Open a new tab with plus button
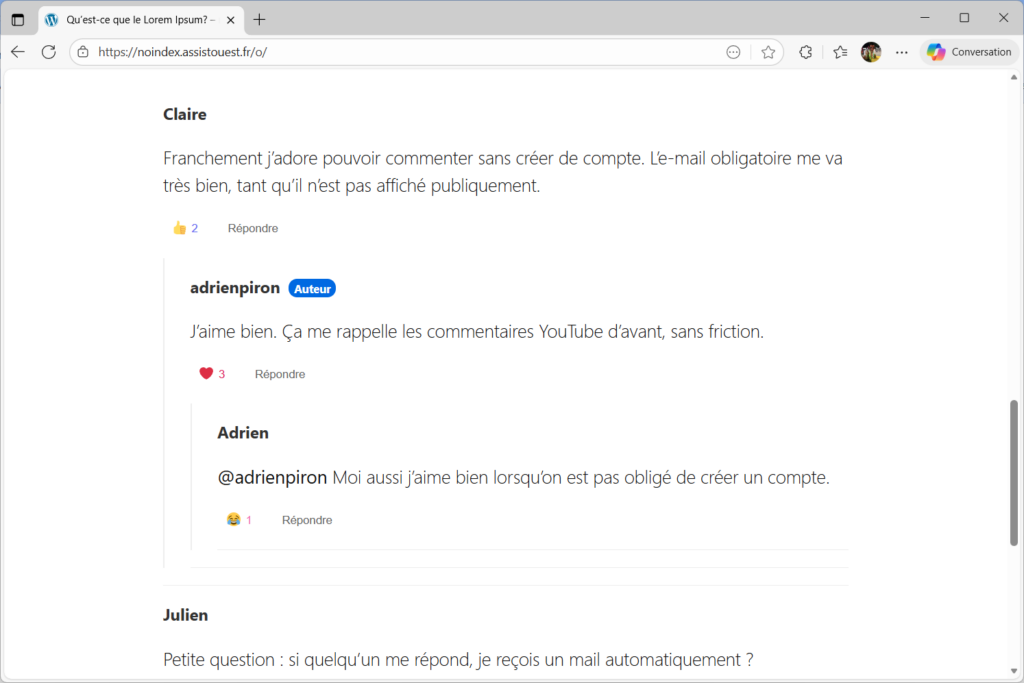 coord(260,19)
